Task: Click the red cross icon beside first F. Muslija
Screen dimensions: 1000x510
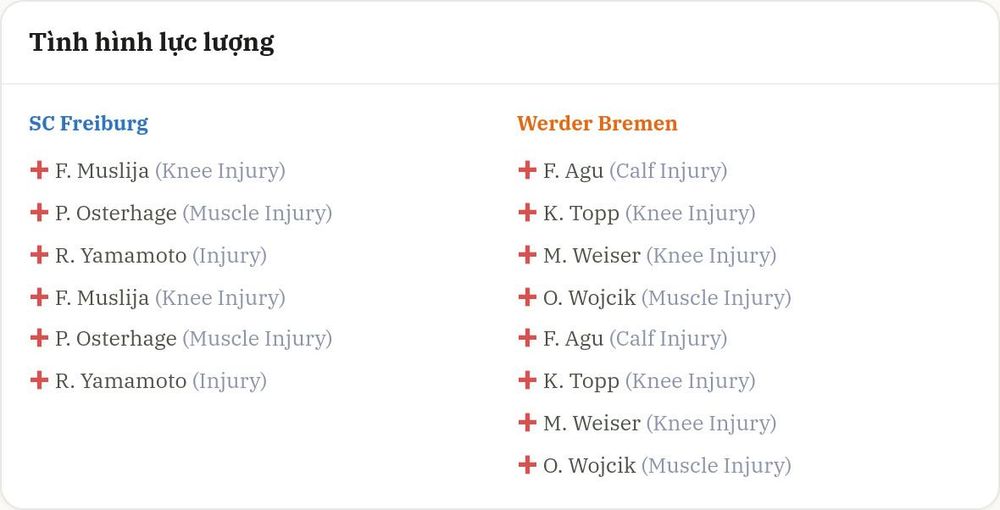Action: click(x=39, y=170)
